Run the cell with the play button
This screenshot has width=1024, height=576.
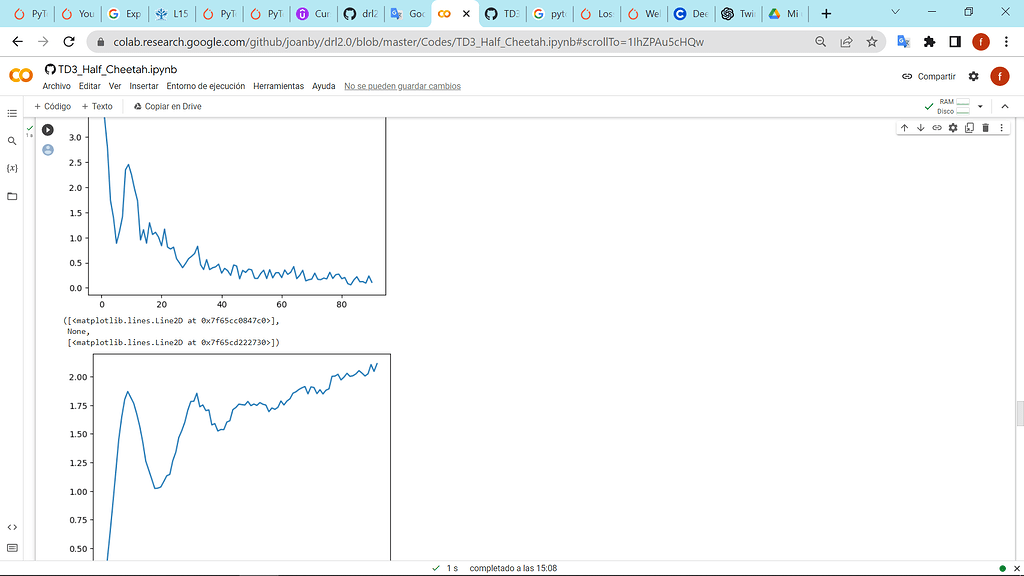pyautogui.click(x=47, y=130)
